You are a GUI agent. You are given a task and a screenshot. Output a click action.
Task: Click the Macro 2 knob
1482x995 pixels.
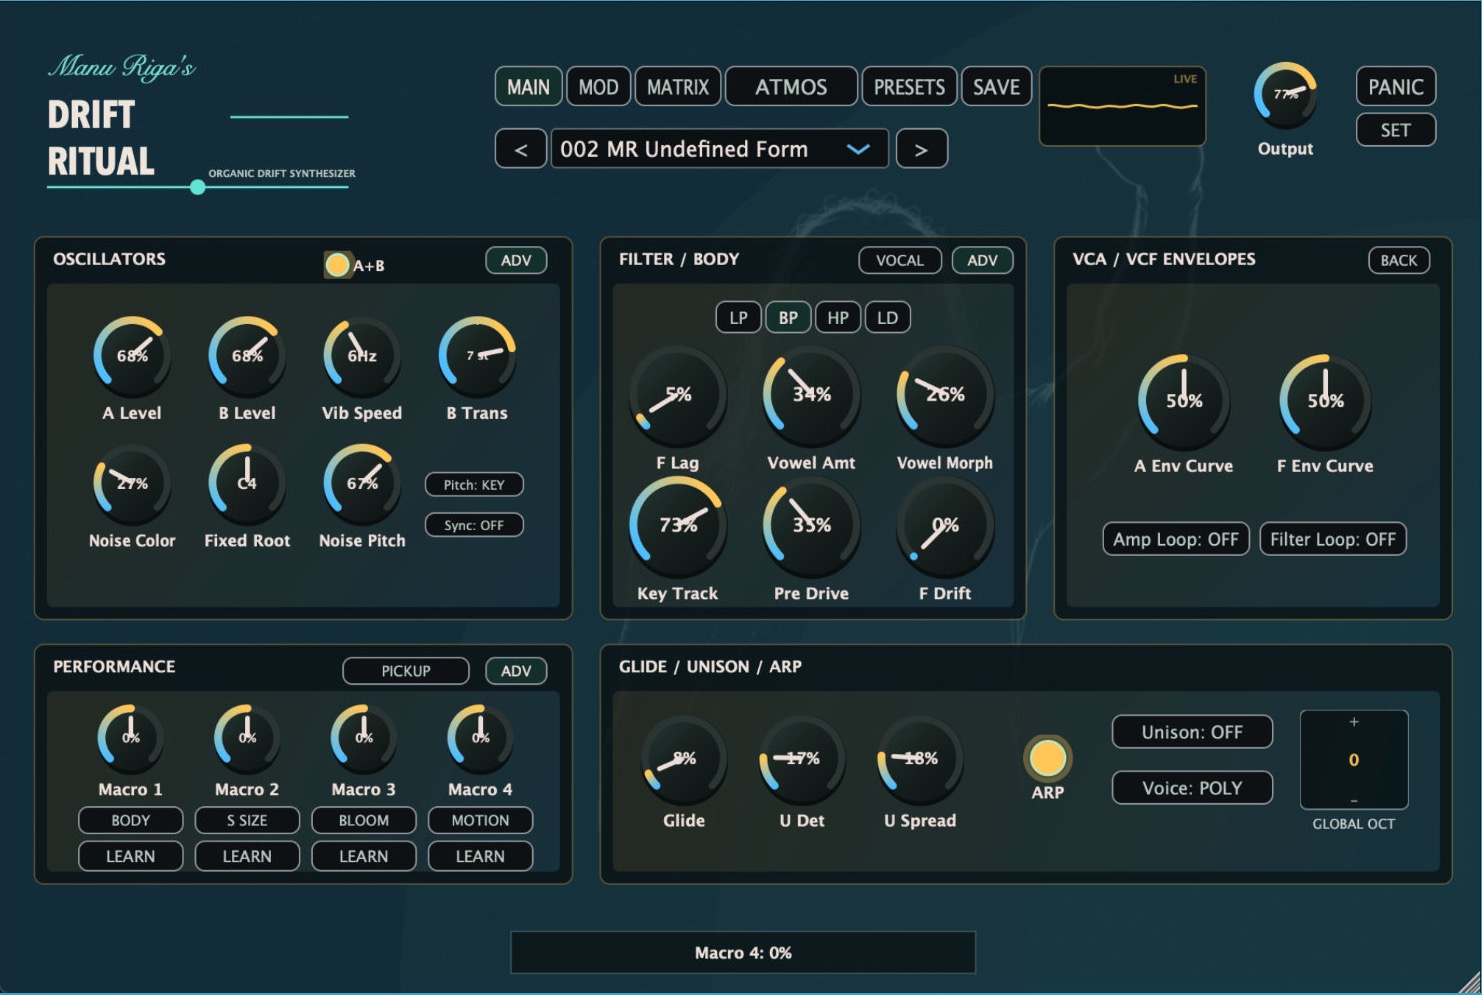[x=247, y=738]
